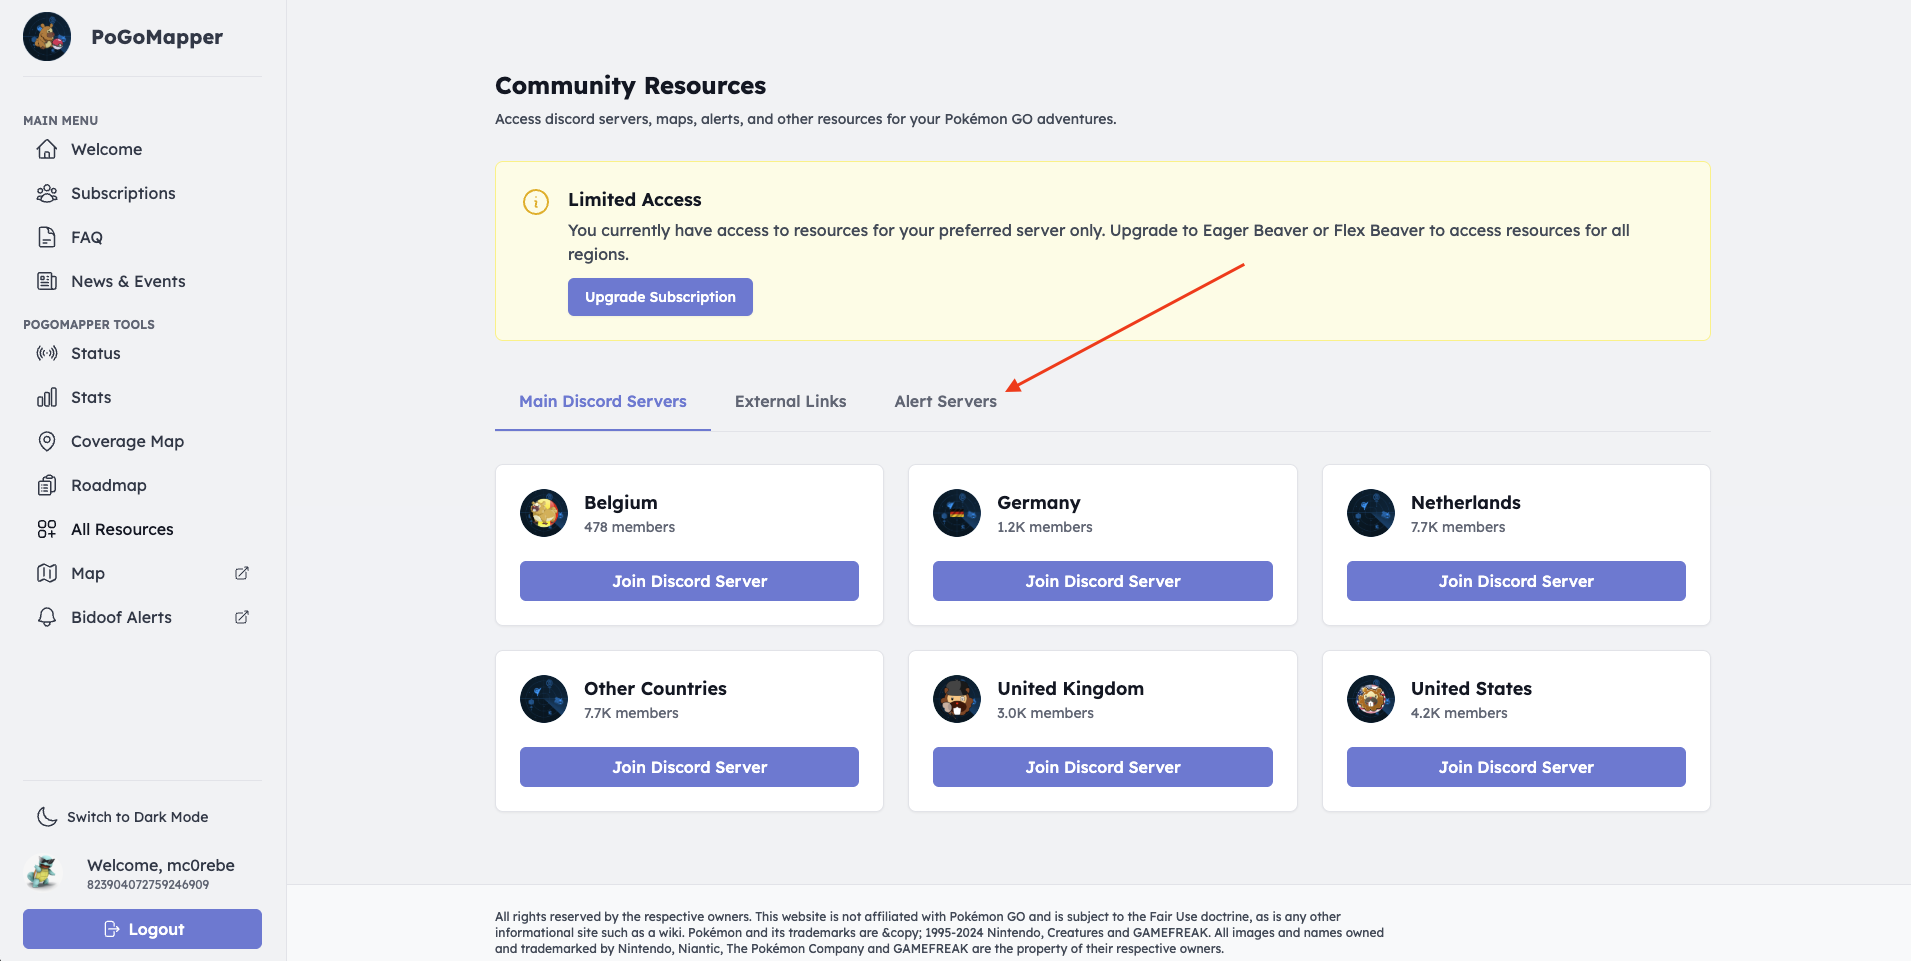Click external link icon beside Map
1911x961 pixels.
pos(242,573)
